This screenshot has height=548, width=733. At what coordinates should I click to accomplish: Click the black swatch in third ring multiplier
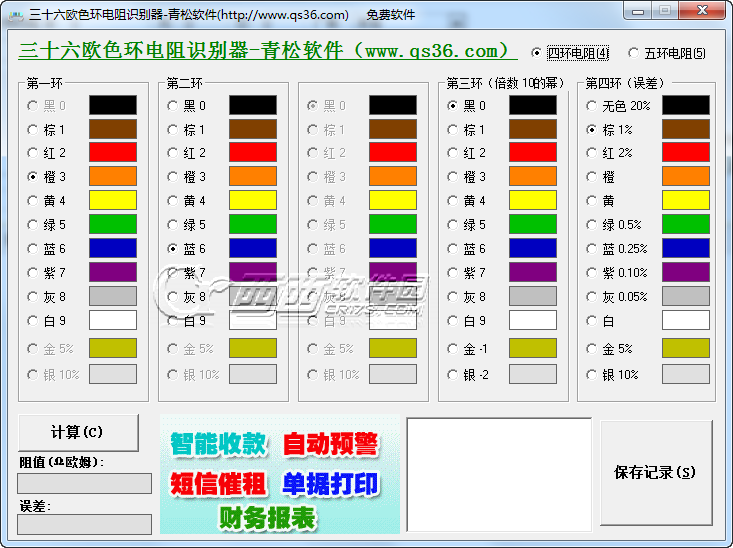point(533,105)
